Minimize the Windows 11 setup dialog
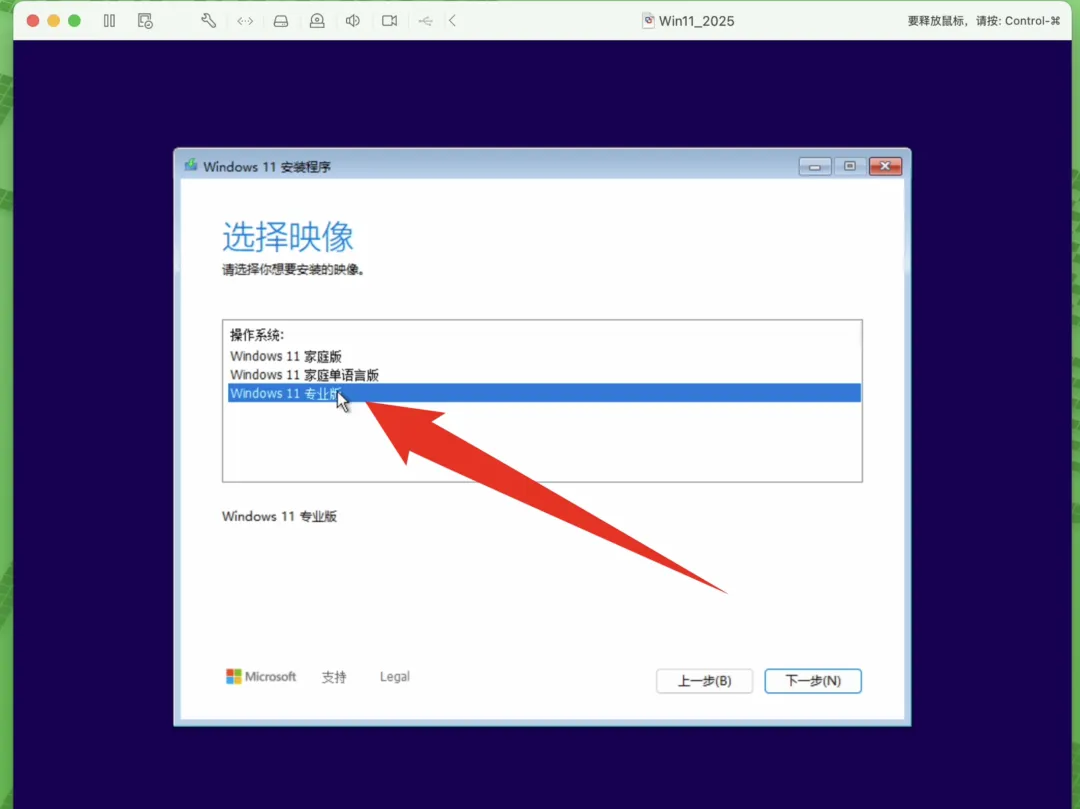The image size is (1080, 809). pos(815,166)
